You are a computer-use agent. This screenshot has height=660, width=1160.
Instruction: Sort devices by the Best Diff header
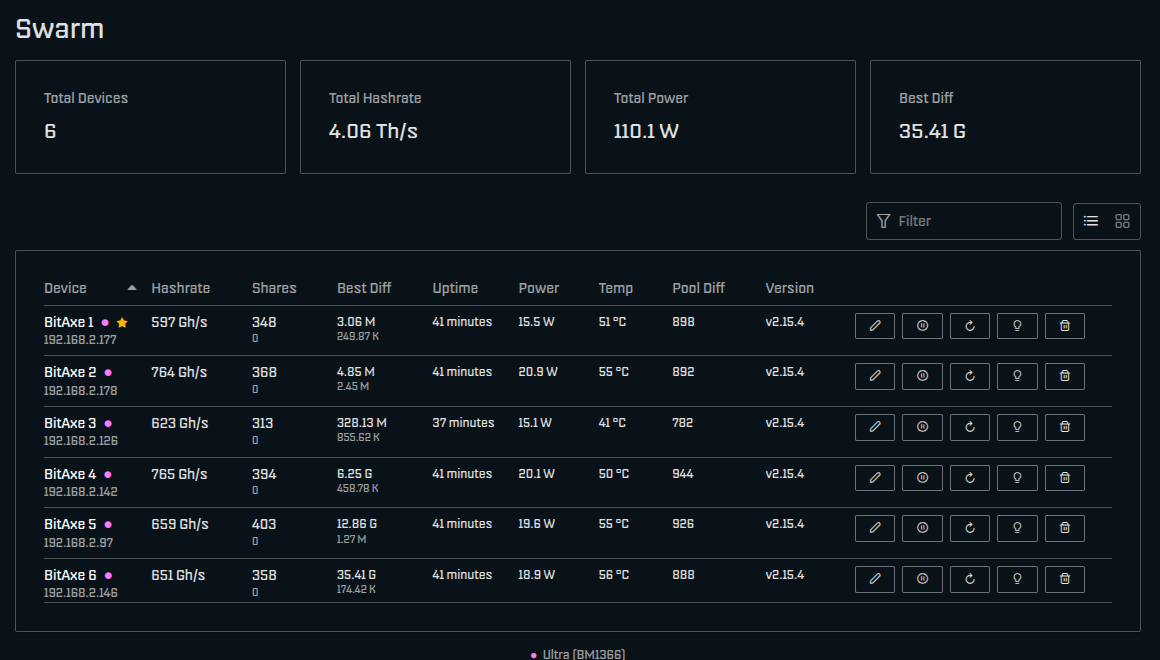pos(364,289)
